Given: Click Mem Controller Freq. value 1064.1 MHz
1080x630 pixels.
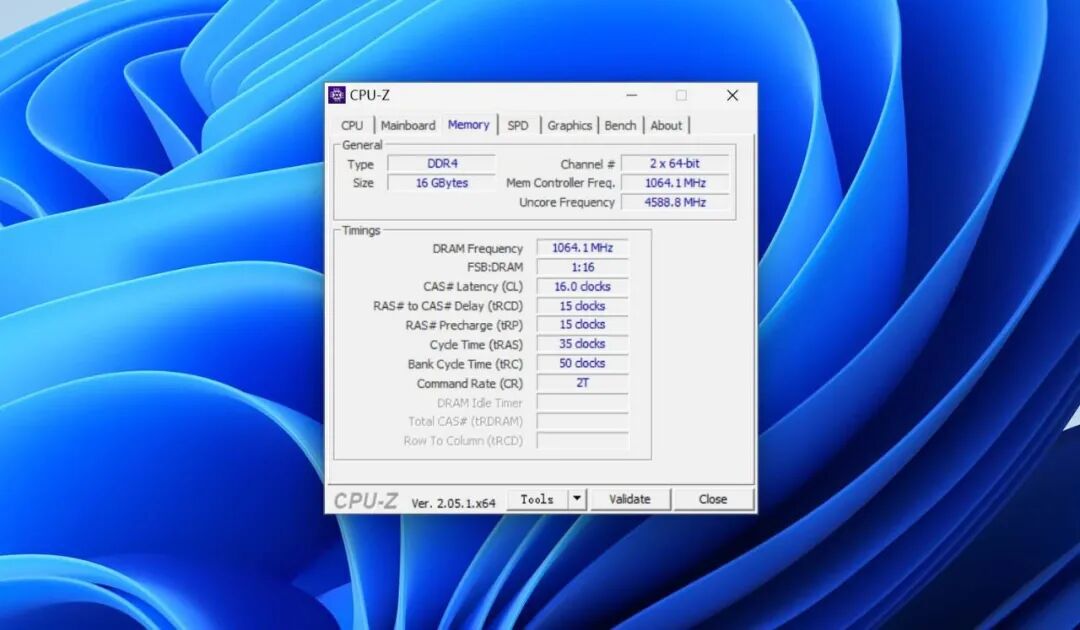Looking at the screenshot, I should 674,183.
